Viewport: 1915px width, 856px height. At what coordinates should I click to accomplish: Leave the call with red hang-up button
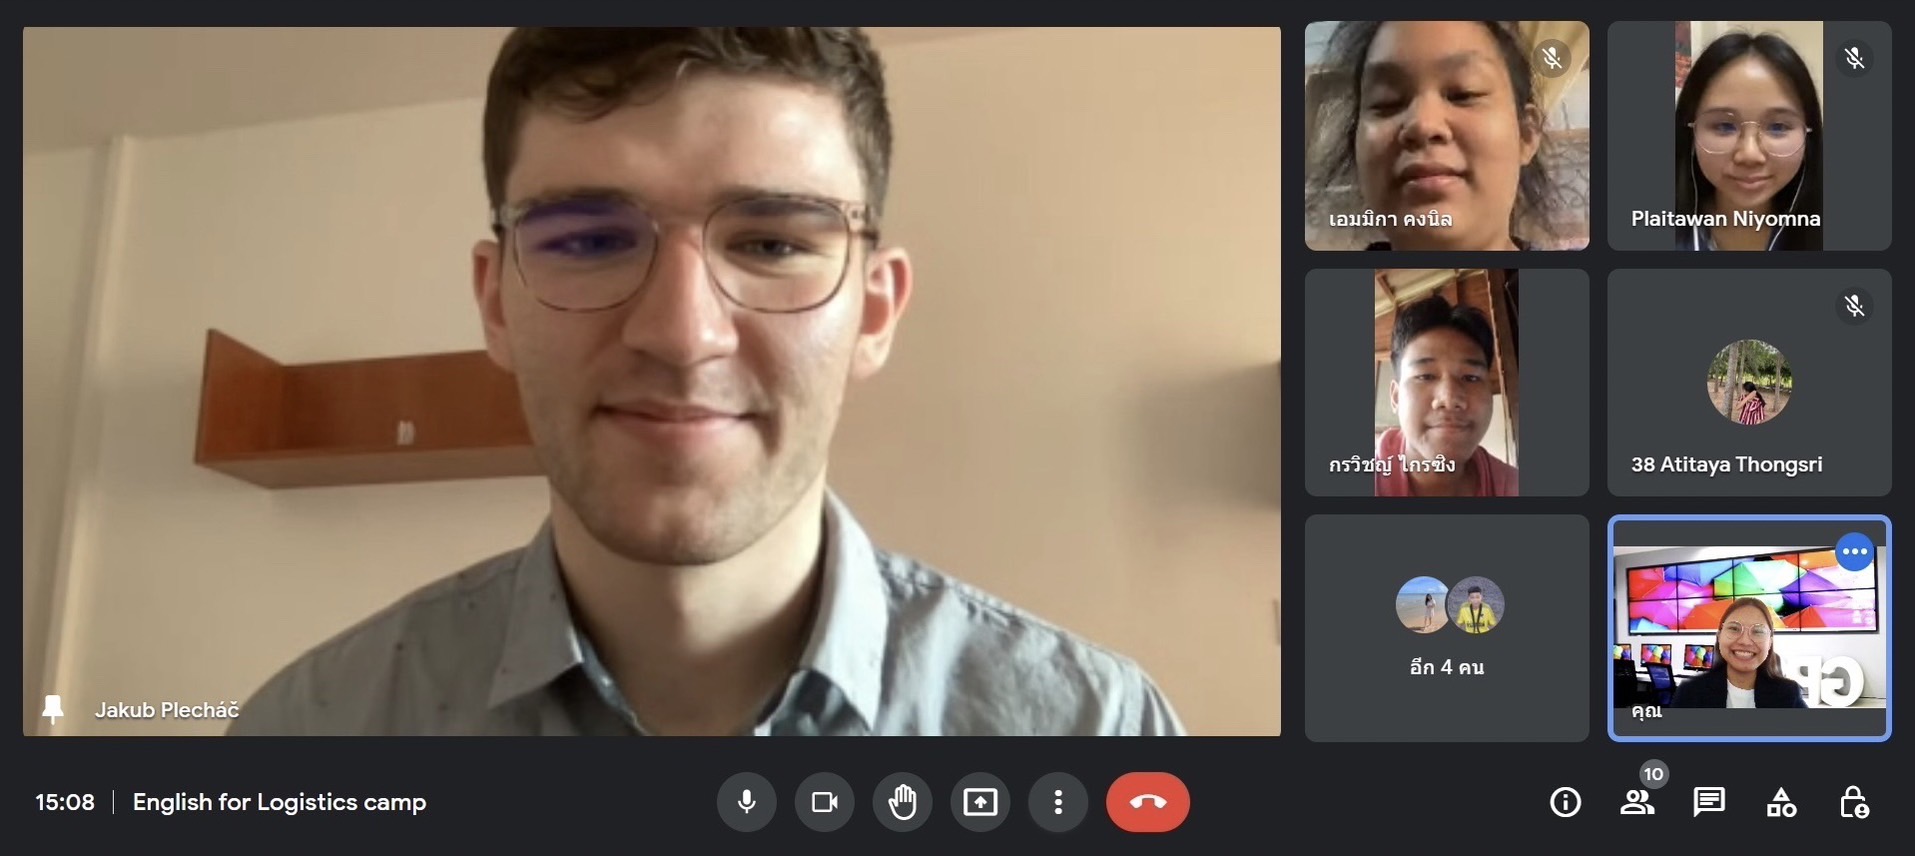click(x=1147, y=802)
